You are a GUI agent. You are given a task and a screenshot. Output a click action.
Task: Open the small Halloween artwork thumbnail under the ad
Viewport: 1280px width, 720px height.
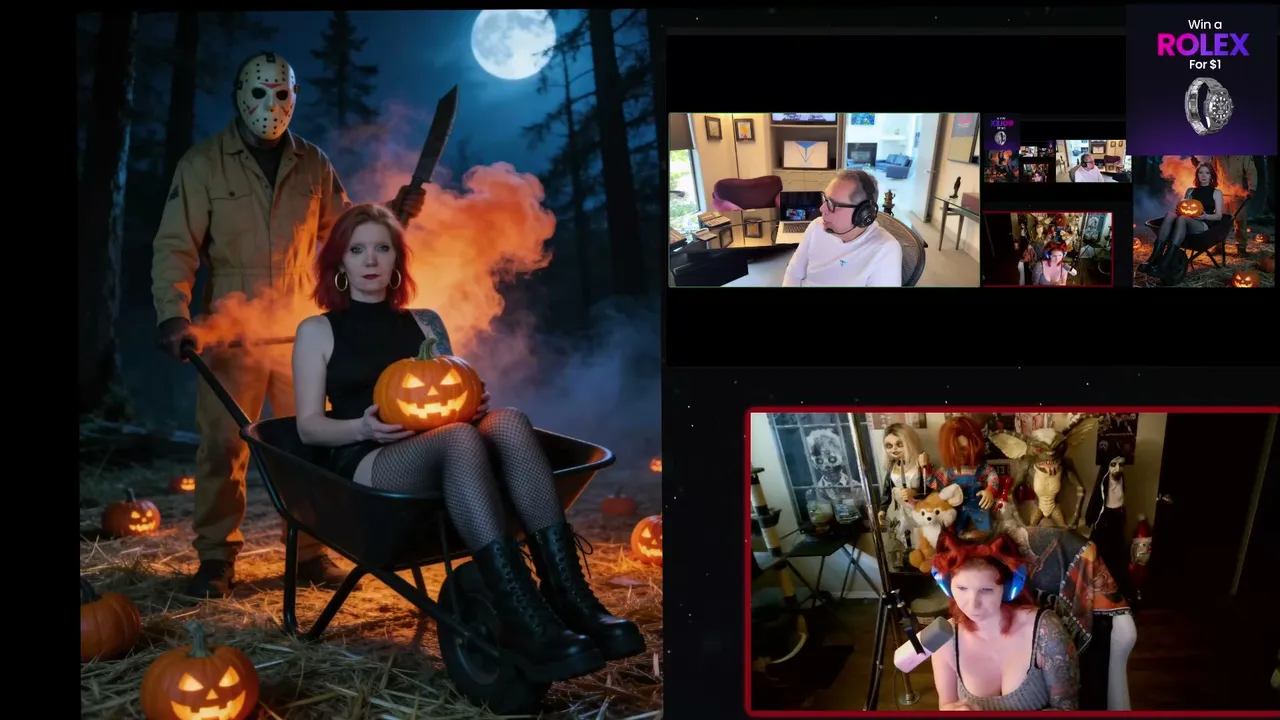pos(1205,221)
